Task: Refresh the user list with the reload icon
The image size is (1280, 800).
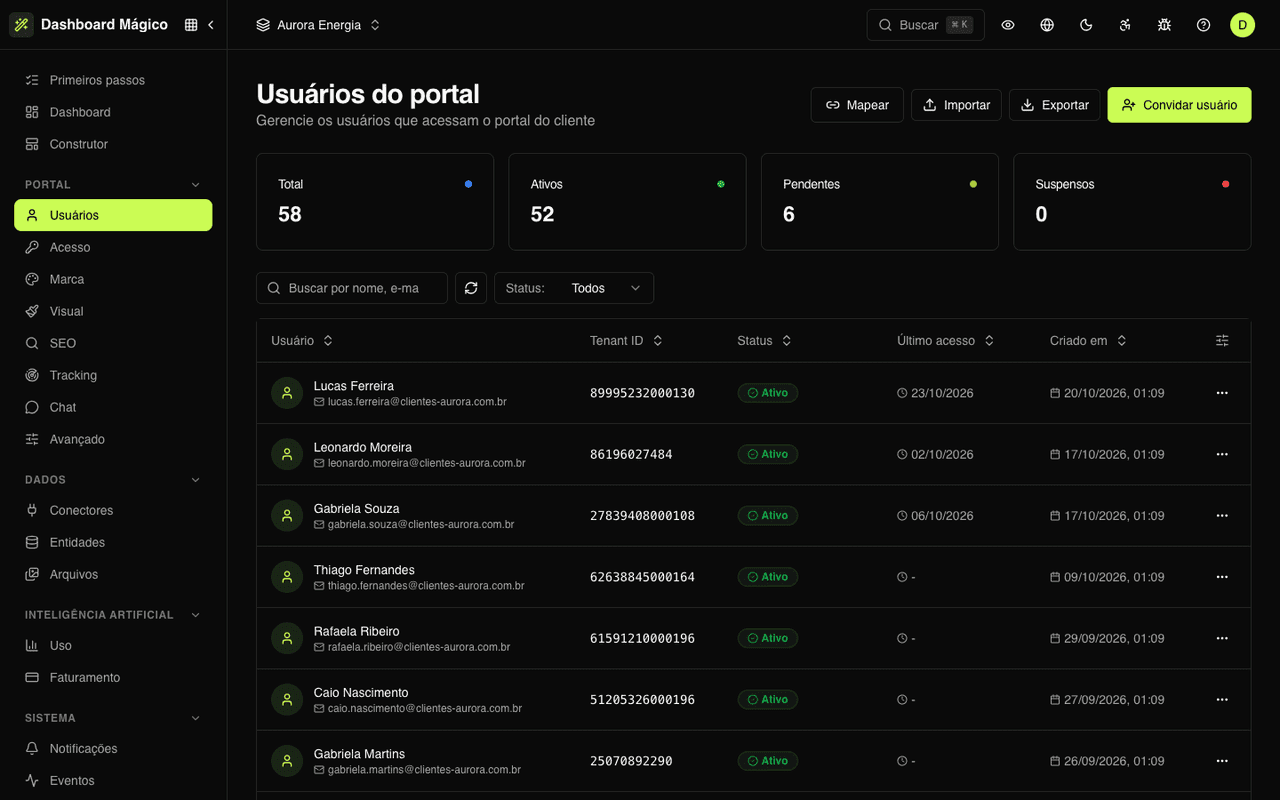Action: (471, 288)
